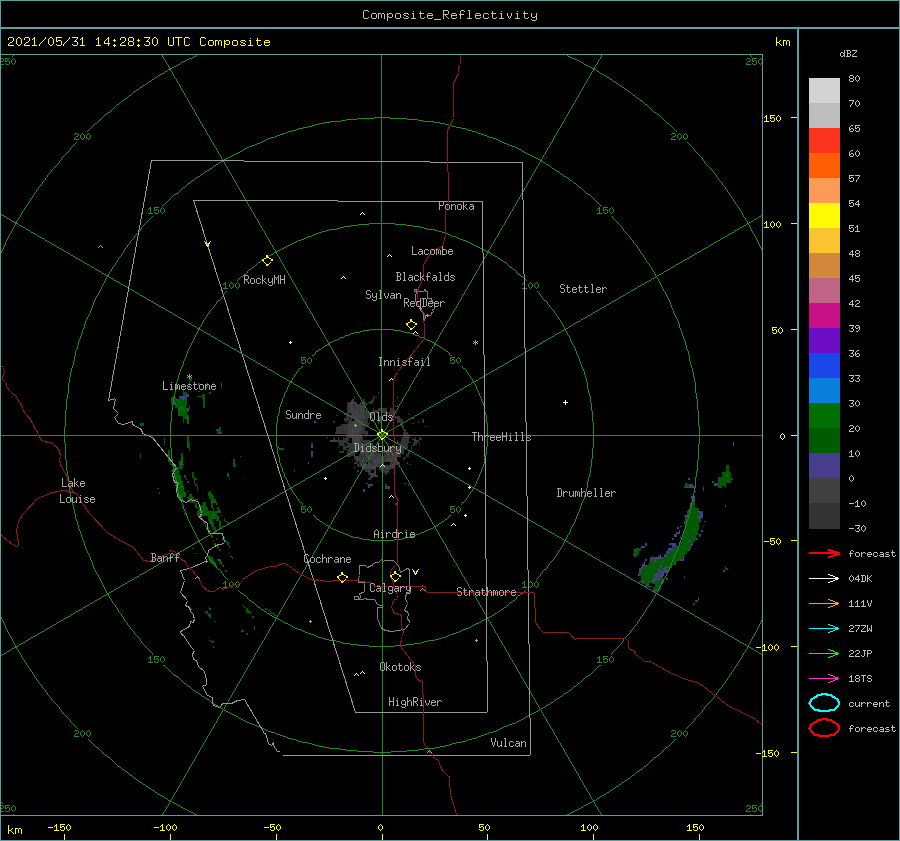900x841 pixels.
Task: Select the white 04DK arrow icon
Action: [x=824, y=578]
